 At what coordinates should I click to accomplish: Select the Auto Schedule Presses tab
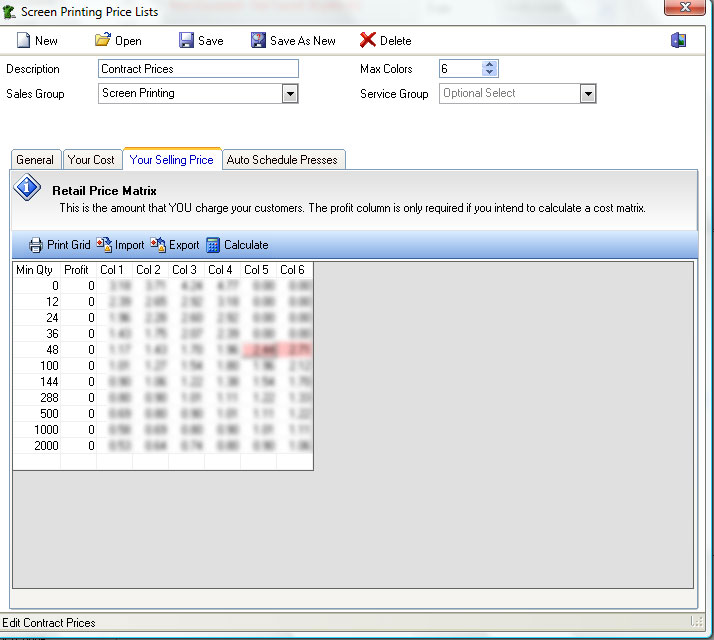[x=283, y=160]
